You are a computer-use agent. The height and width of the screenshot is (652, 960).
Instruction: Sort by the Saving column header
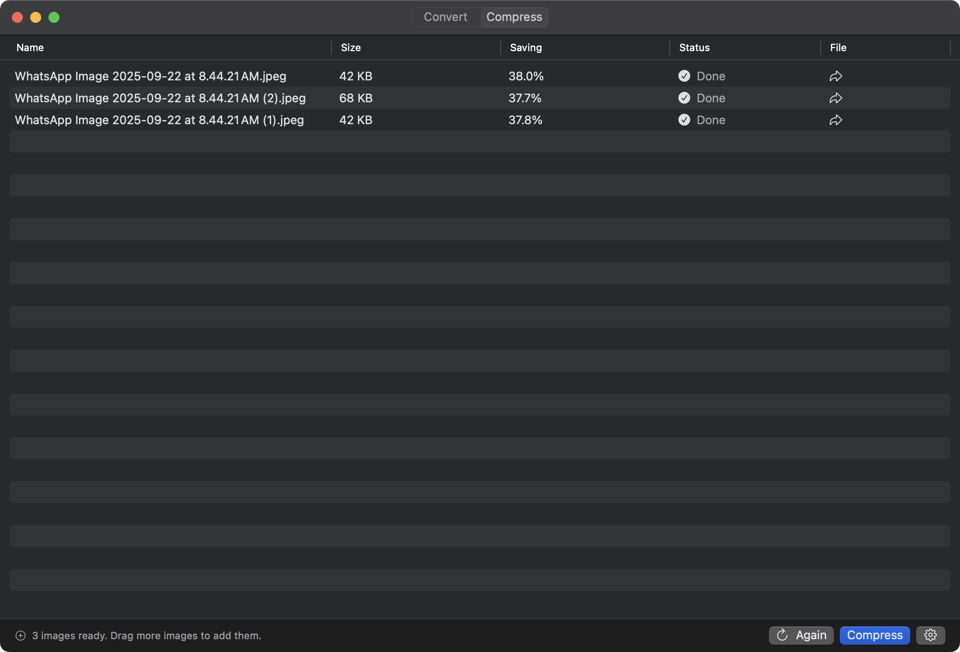pyautogui.click(x=526, y=48)
